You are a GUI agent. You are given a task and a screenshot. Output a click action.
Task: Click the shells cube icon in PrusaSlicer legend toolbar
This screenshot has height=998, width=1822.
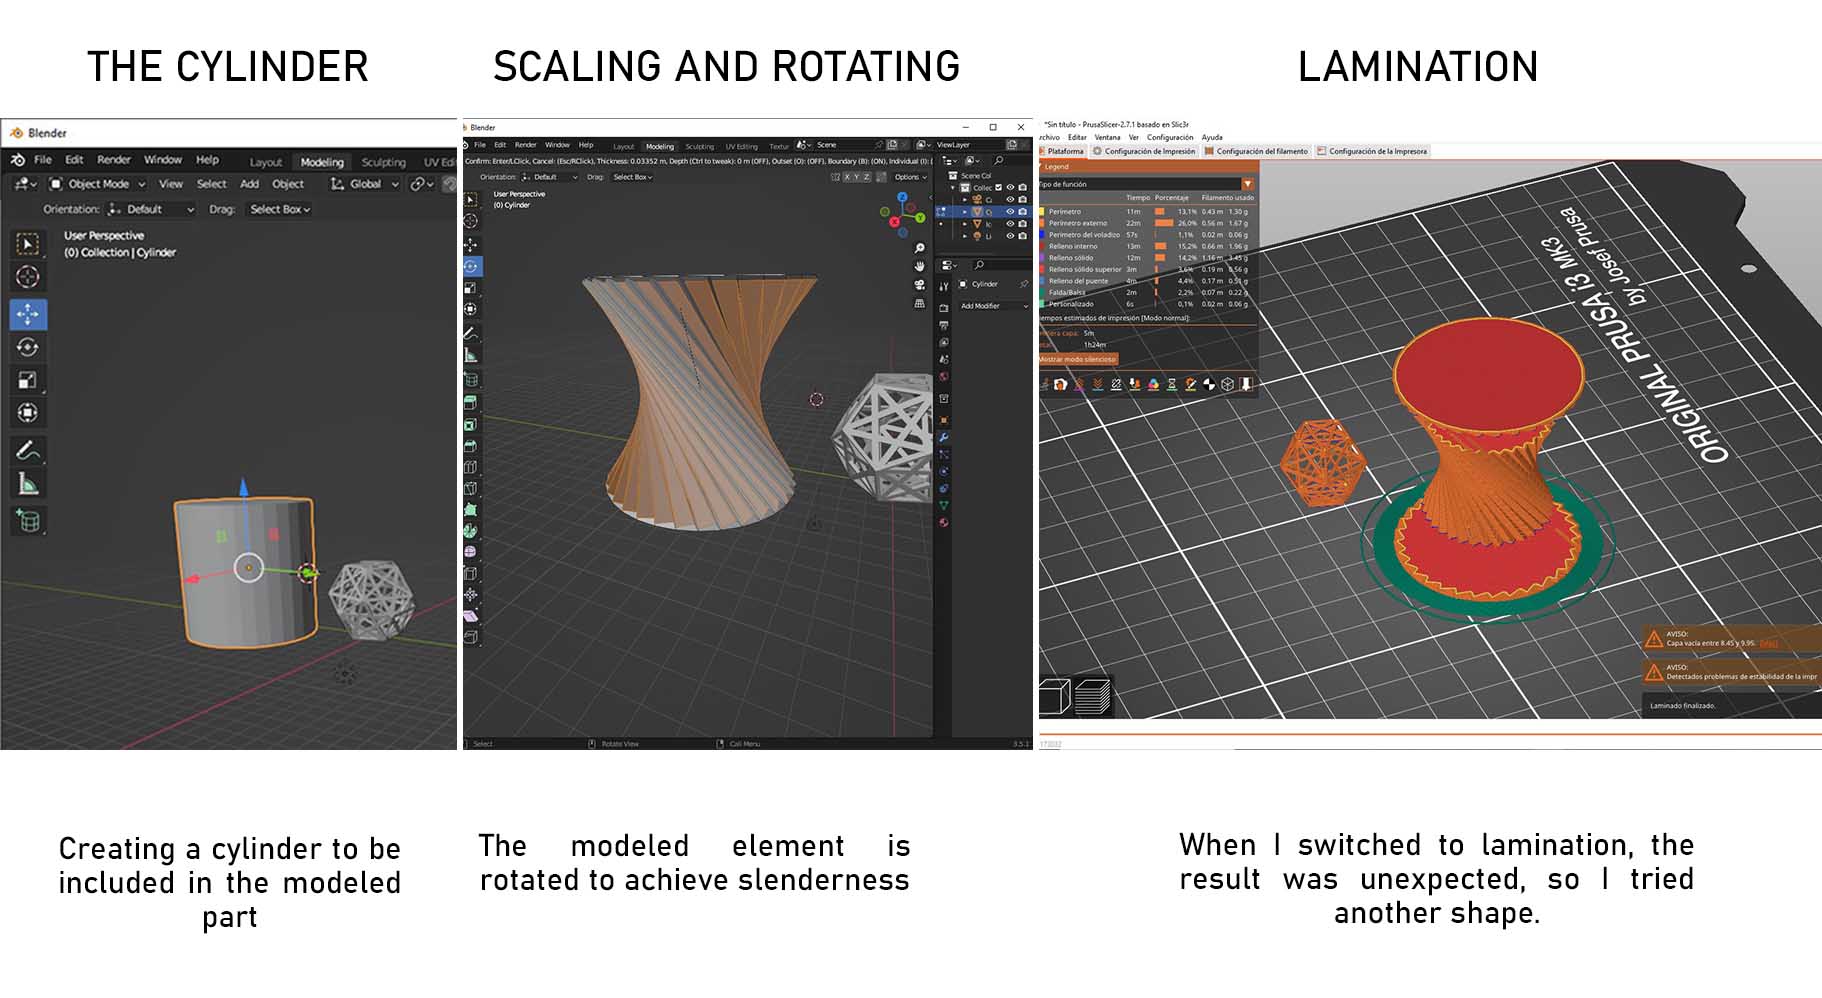[x=1228, y=384]
